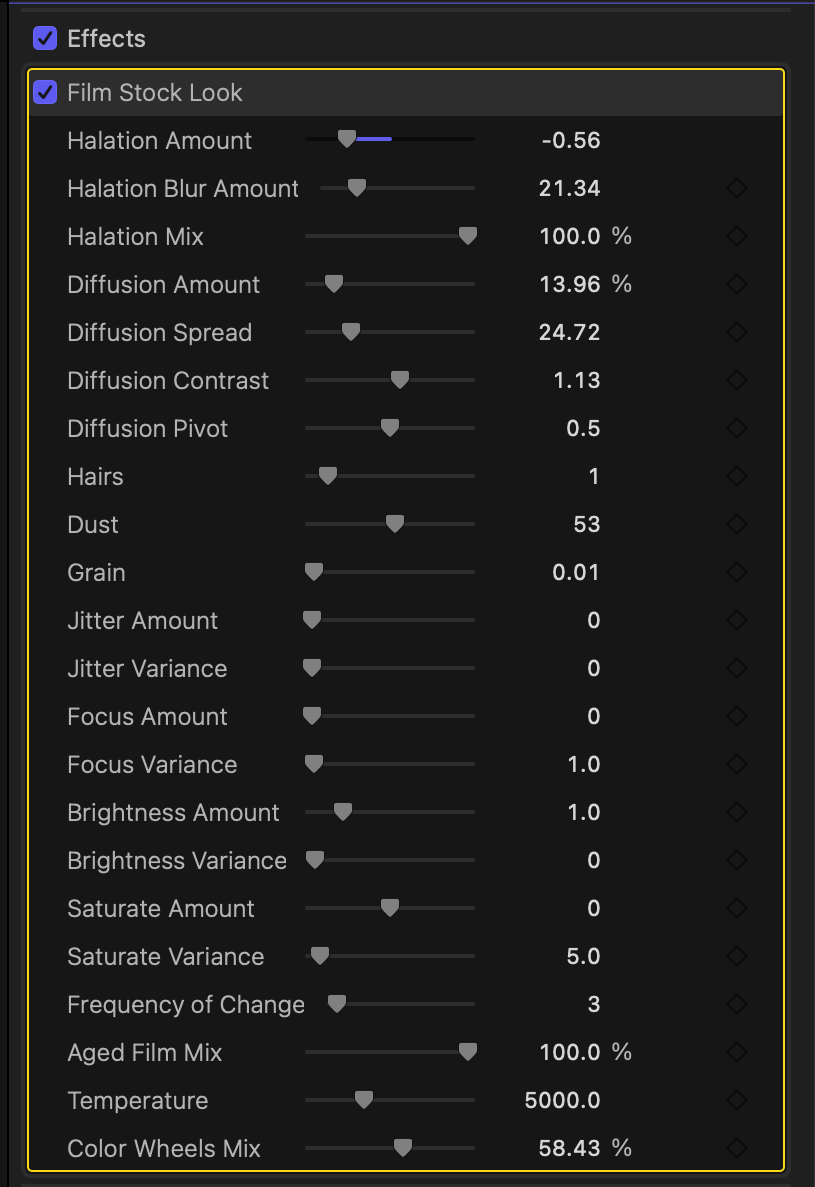Select the Halation Blur Amount value 21.34
This screenshot has height=1187, width=815.
click(x=569, y=188)
